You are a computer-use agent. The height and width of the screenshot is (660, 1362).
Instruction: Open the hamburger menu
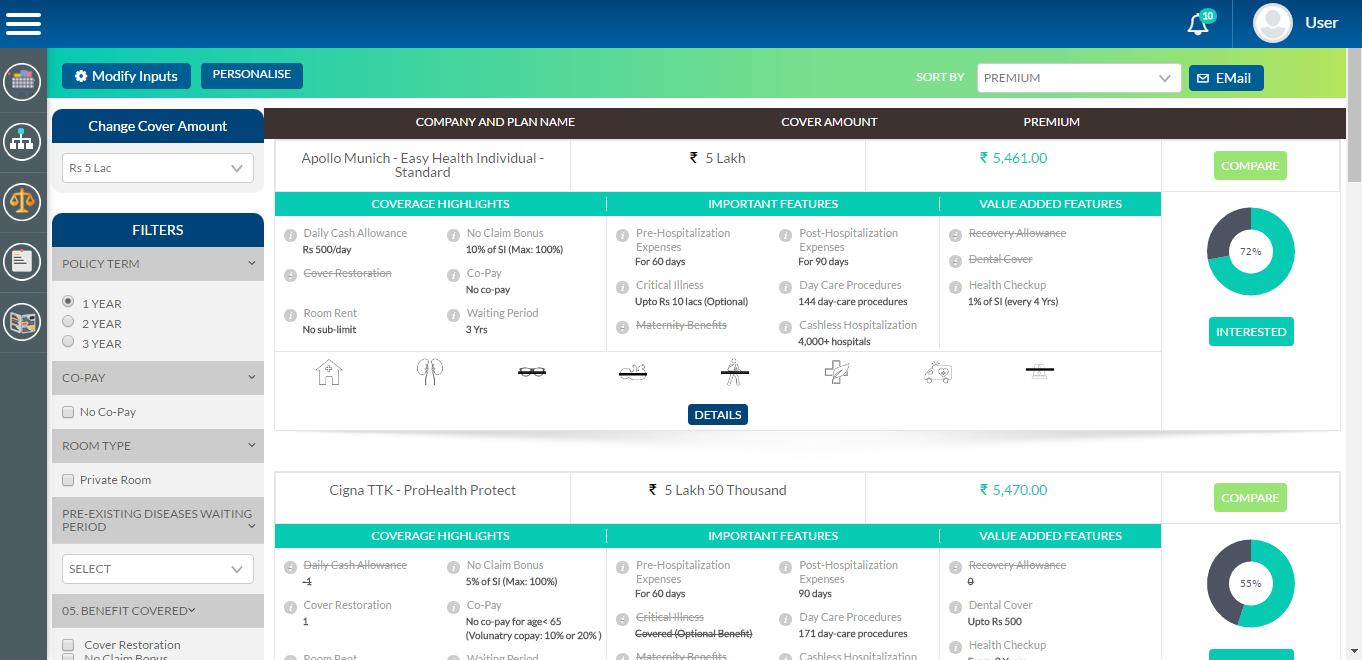23,23
